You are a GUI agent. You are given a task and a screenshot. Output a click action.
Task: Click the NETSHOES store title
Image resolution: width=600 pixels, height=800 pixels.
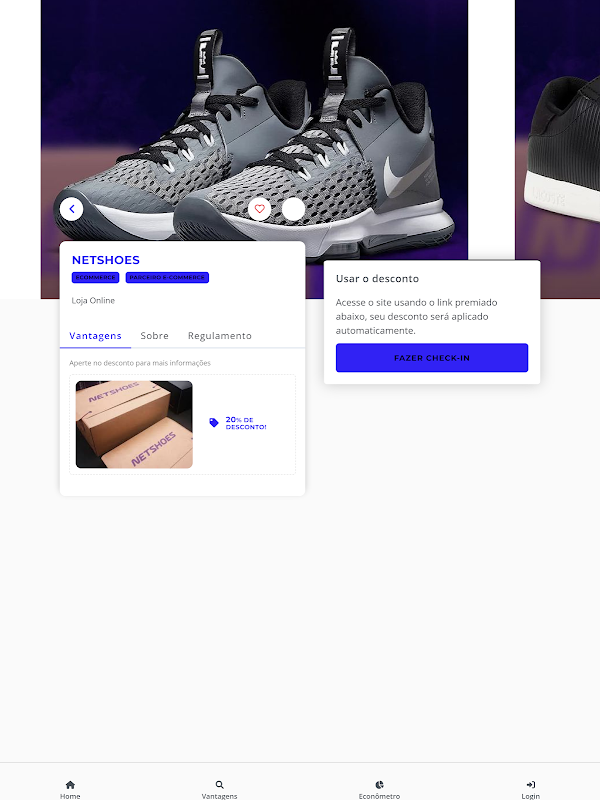[x=106, y=260]
